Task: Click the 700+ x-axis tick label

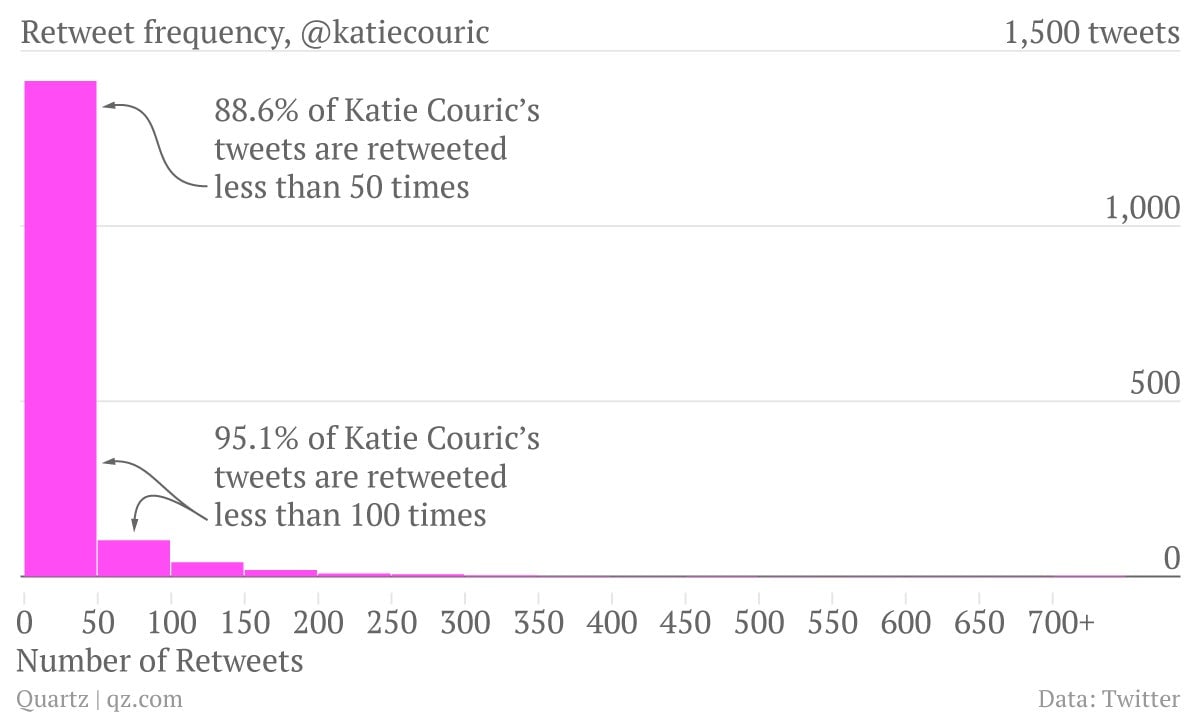Action: [1062, 622]
